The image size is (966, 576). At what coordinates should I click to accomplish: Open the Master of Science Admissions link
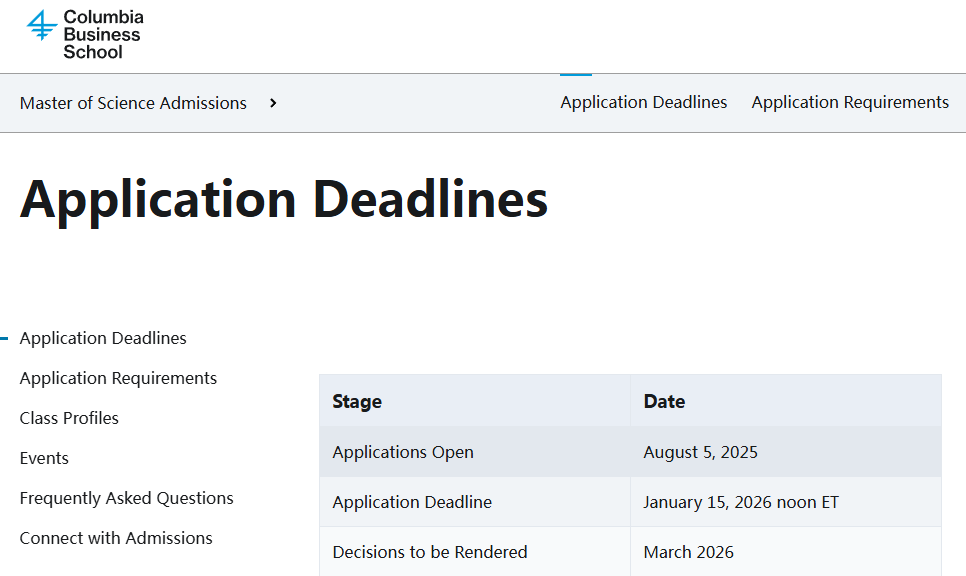pyautogui.click(x=133, y=103)
